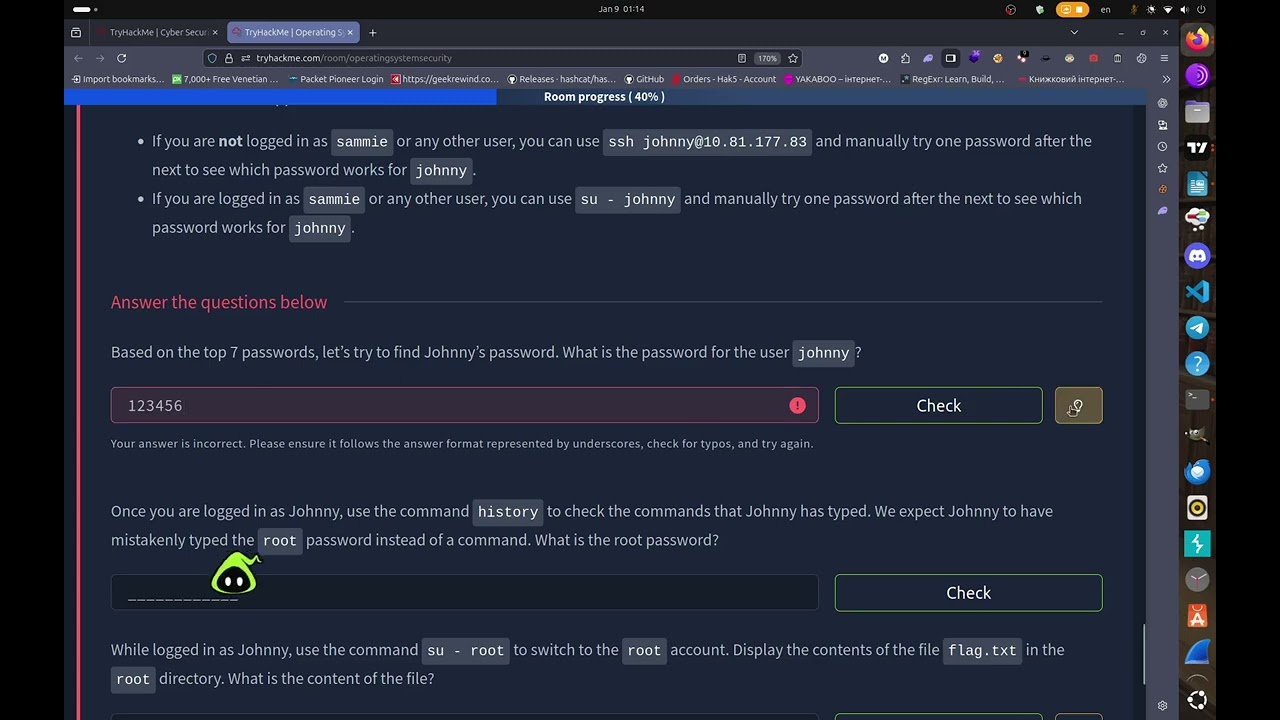Screen dimensions: 1280x720
Task: Open YAKABOO bookmark
Action: (x=837, y=79)
